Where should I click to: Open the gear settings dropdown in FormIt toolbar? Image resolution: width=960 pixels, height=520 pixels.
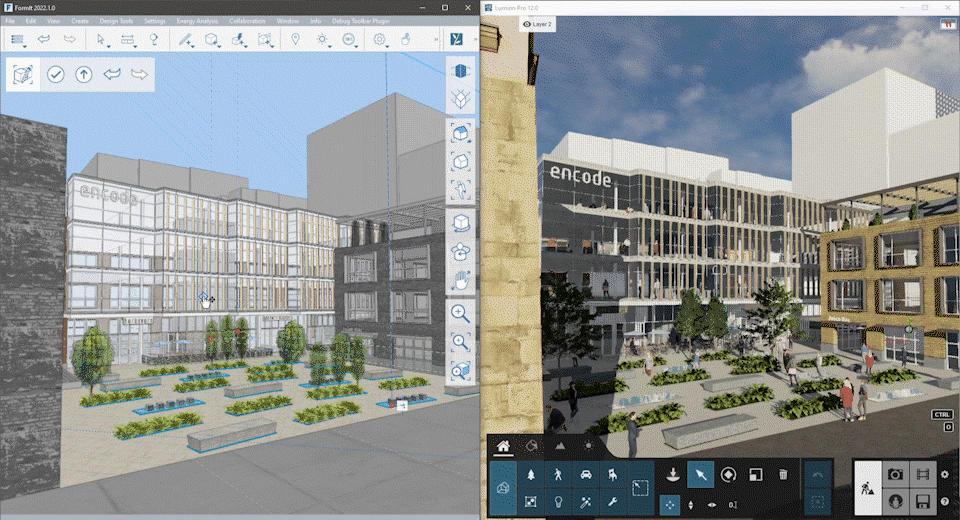pyautogui.click(x=380, y=40)
